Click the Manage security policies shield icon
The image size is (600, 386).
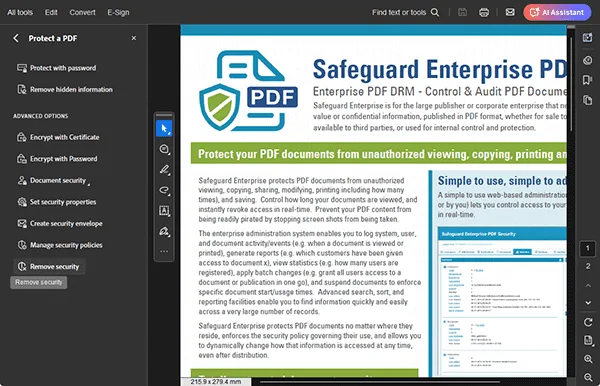[22, 245]
